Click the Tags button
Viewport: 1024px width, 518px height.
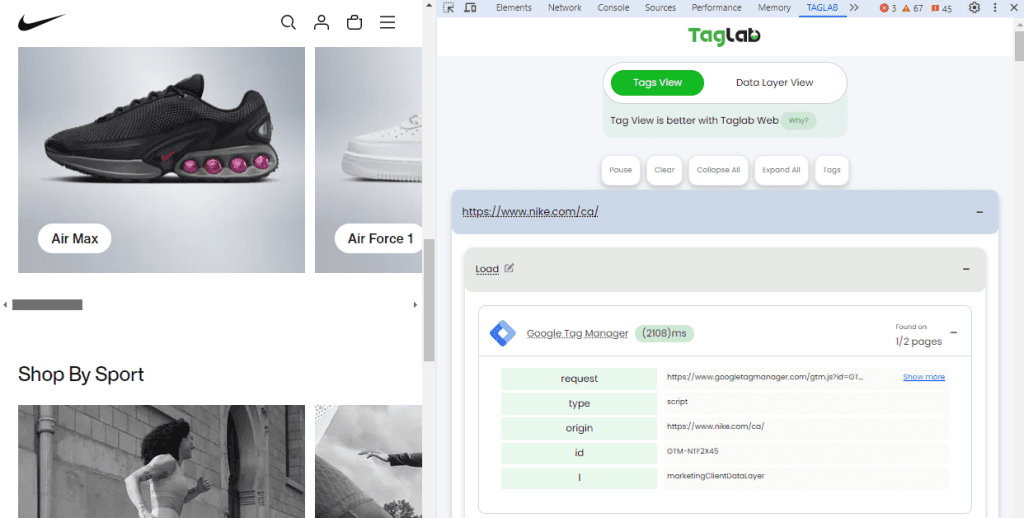pos(831,170)
